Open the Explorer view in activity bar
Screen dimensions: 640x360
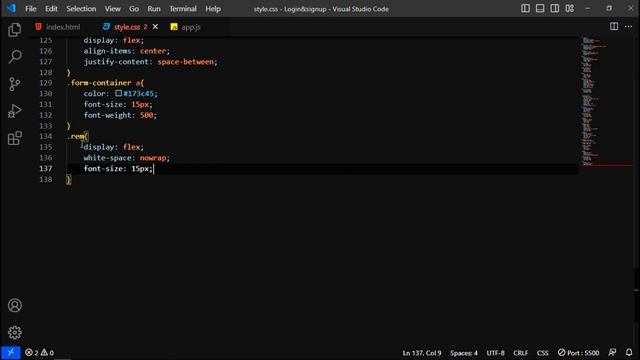click(15, 29)
